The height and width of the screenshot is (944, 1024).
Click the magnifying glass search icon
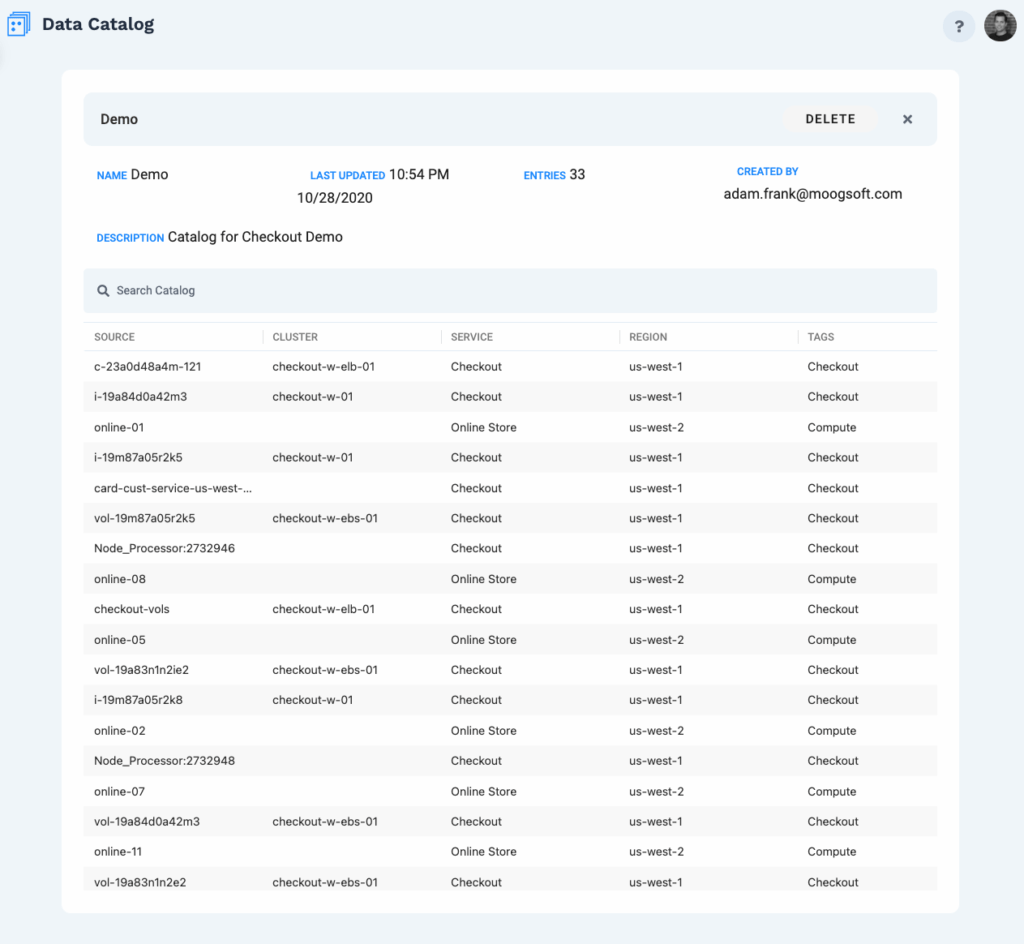(103, 290)
